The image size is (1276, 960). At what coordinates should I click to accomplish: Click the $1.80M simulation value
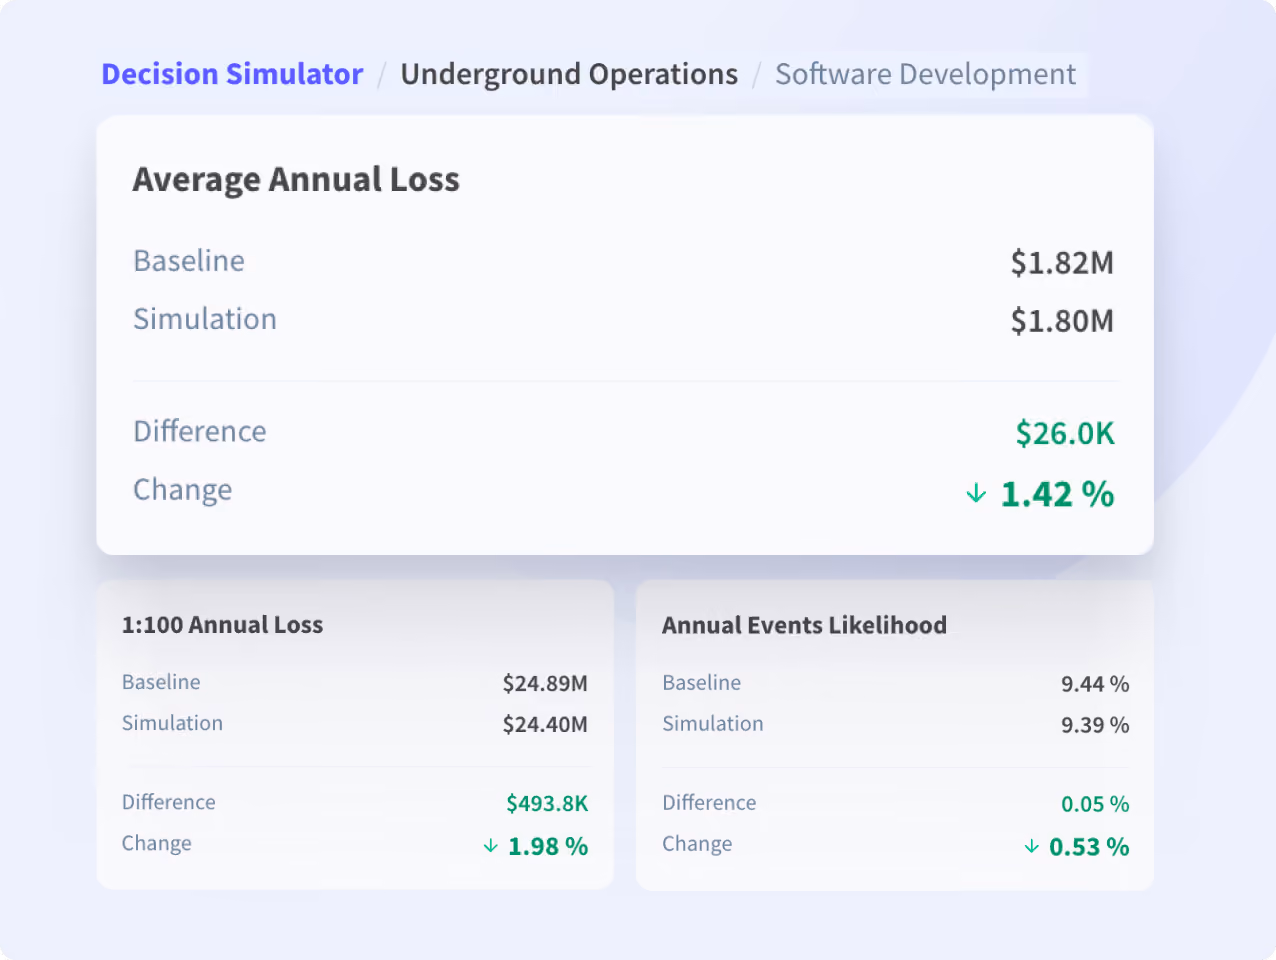[x=1062, y=321]
